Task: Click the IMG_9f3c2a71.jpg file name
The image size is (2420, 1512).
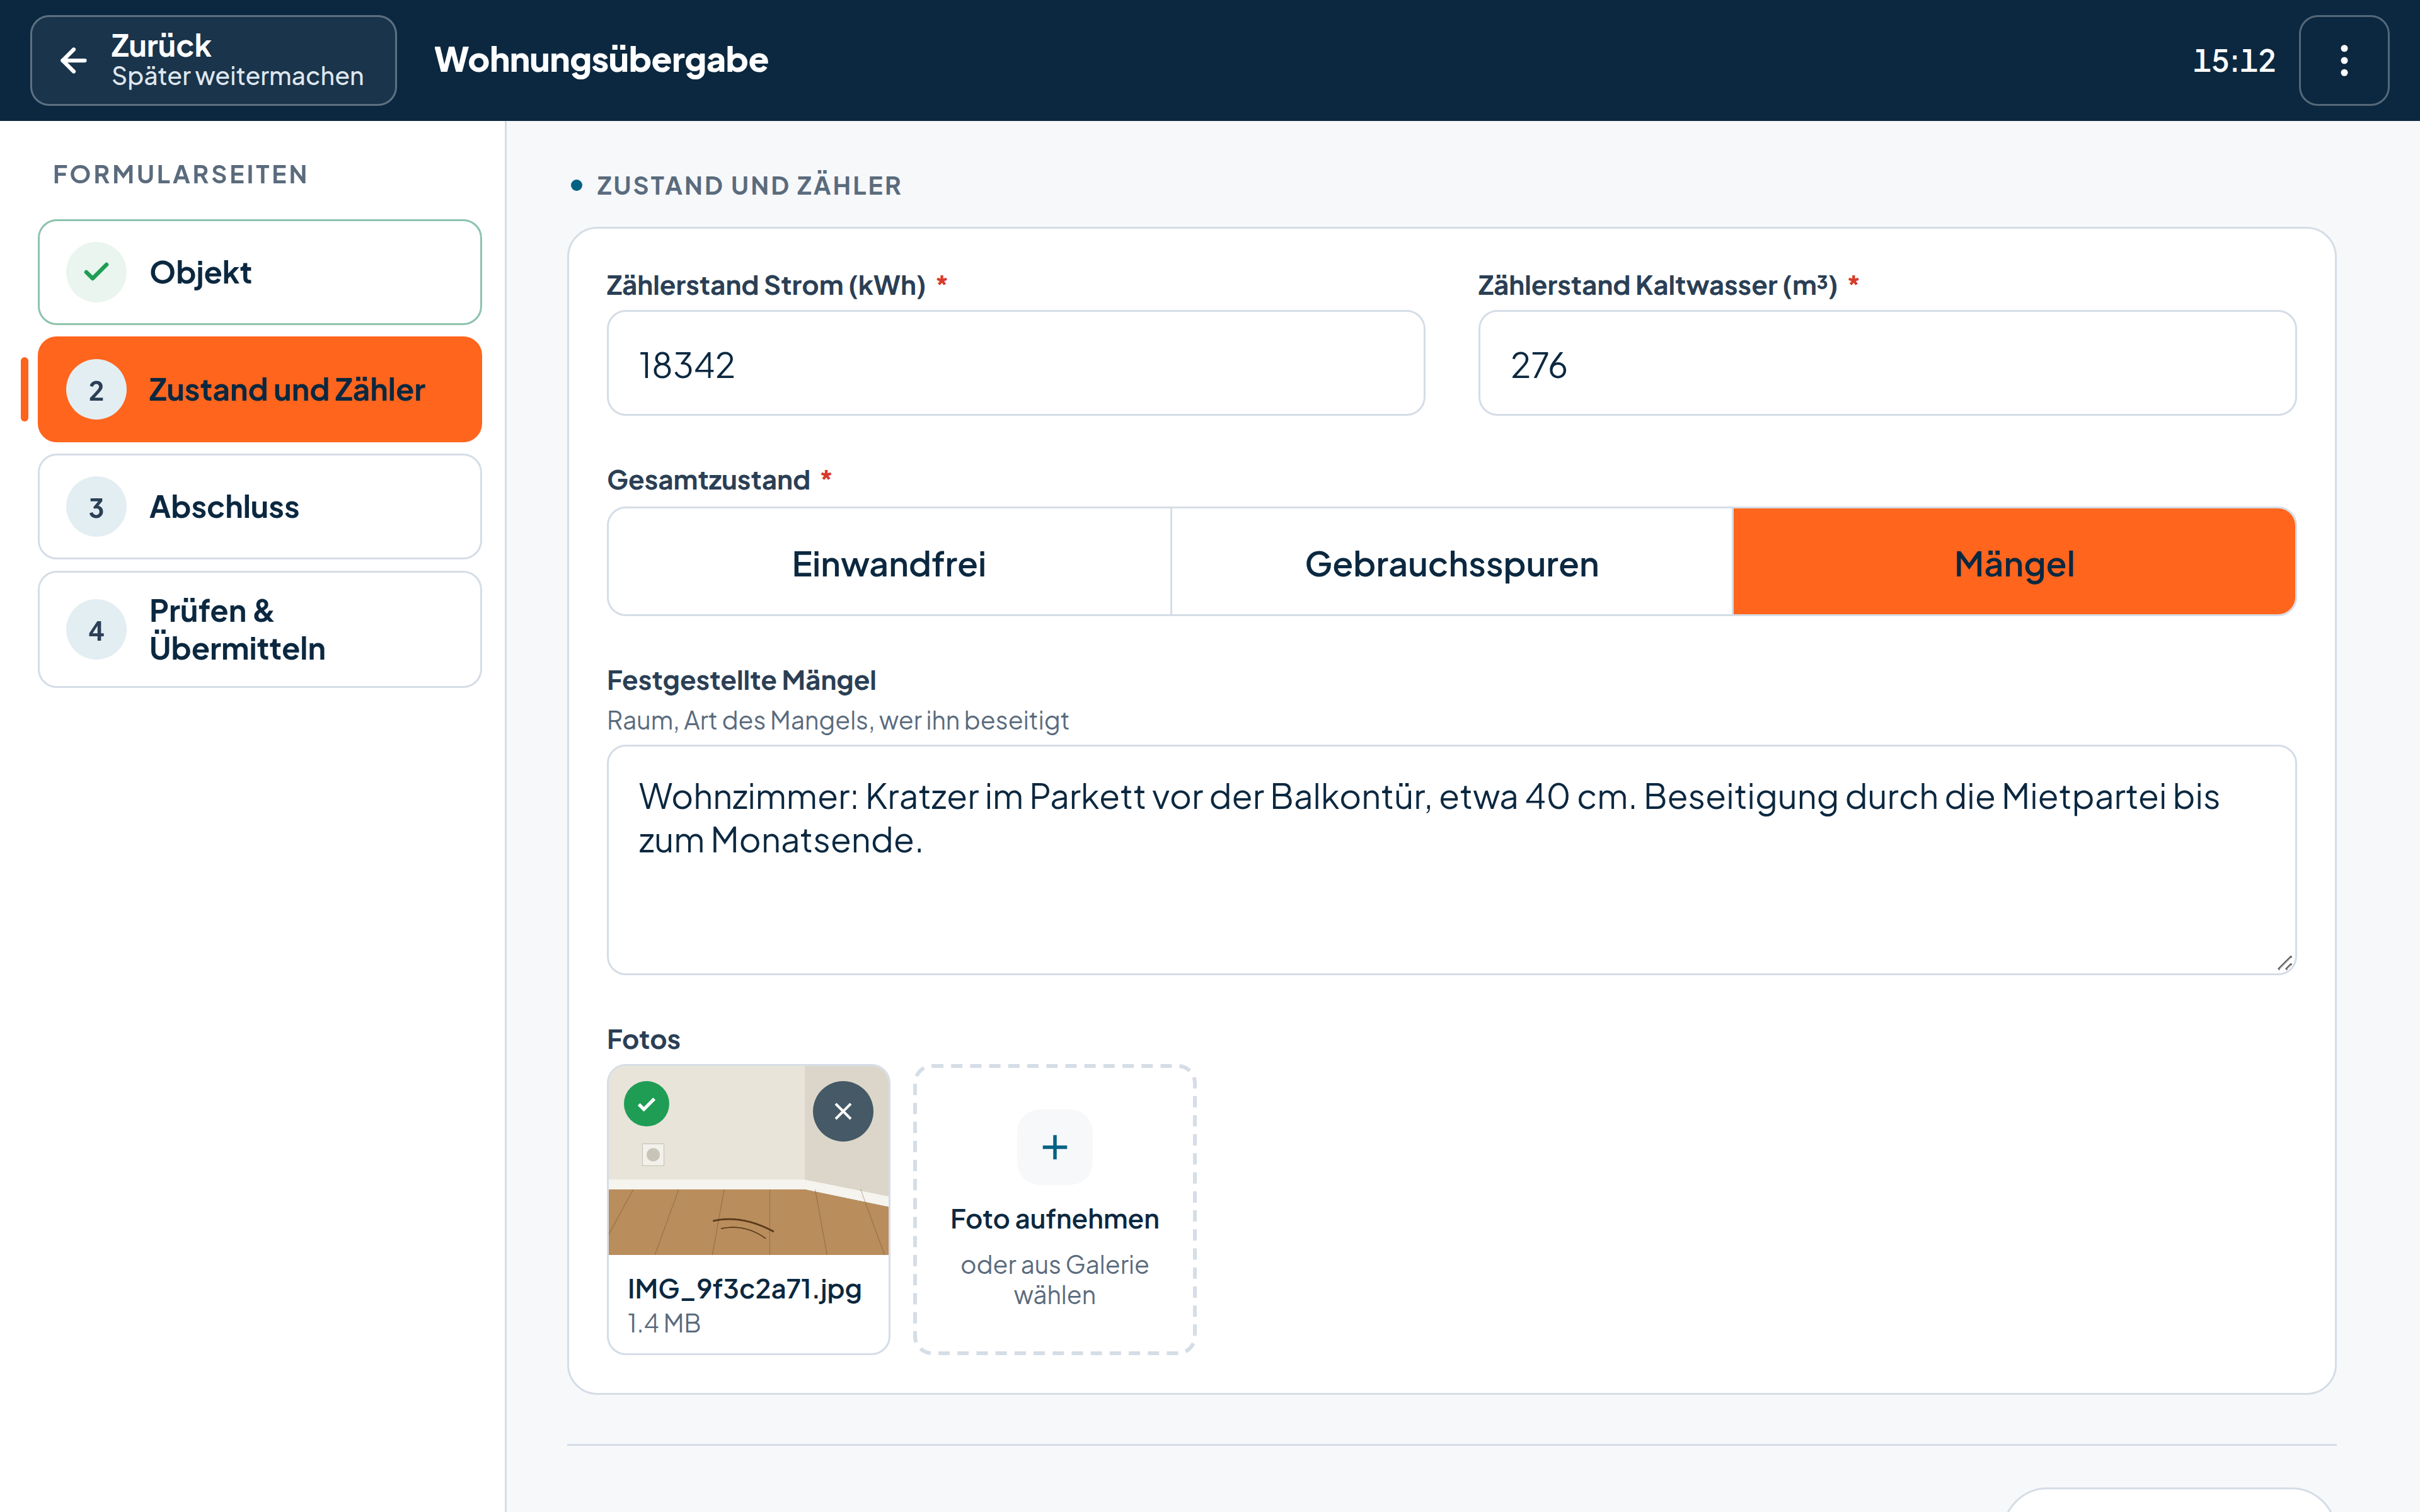Action: coord(744,1288)
